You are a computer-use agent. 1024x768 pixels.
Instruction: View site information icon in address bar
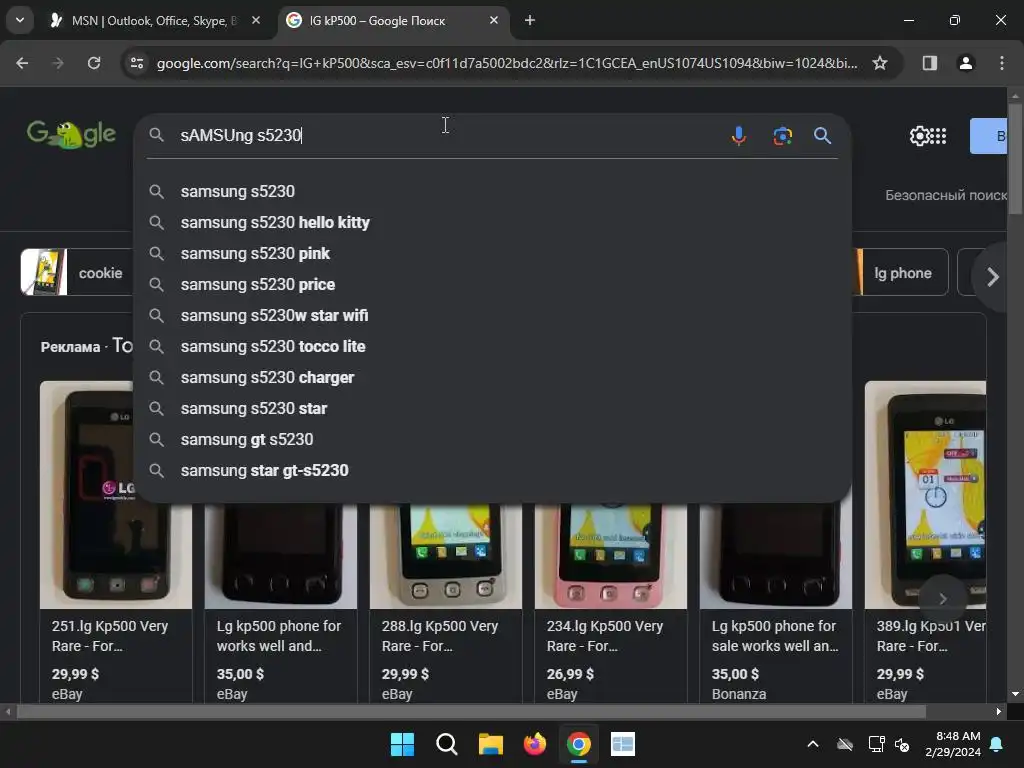click(x=137, y=63)
